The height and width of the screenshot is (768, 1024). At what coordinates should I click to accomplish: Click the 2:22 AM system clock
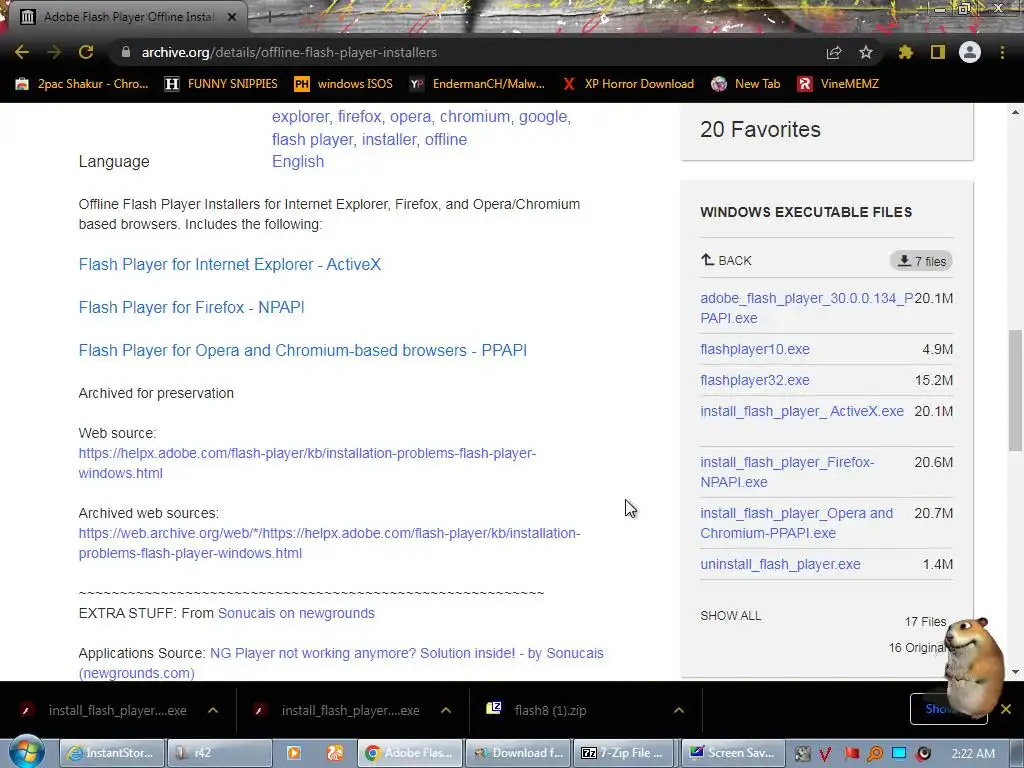[x=972, y=753]
